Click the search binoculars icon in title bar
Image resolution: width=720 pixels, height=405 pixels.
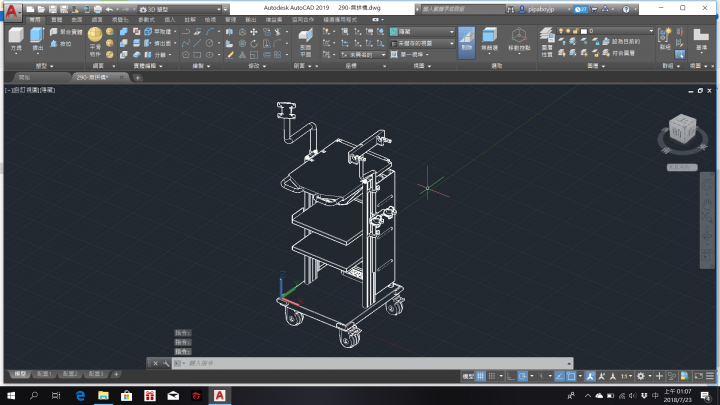pyautogui.click(x=511, y=9)
